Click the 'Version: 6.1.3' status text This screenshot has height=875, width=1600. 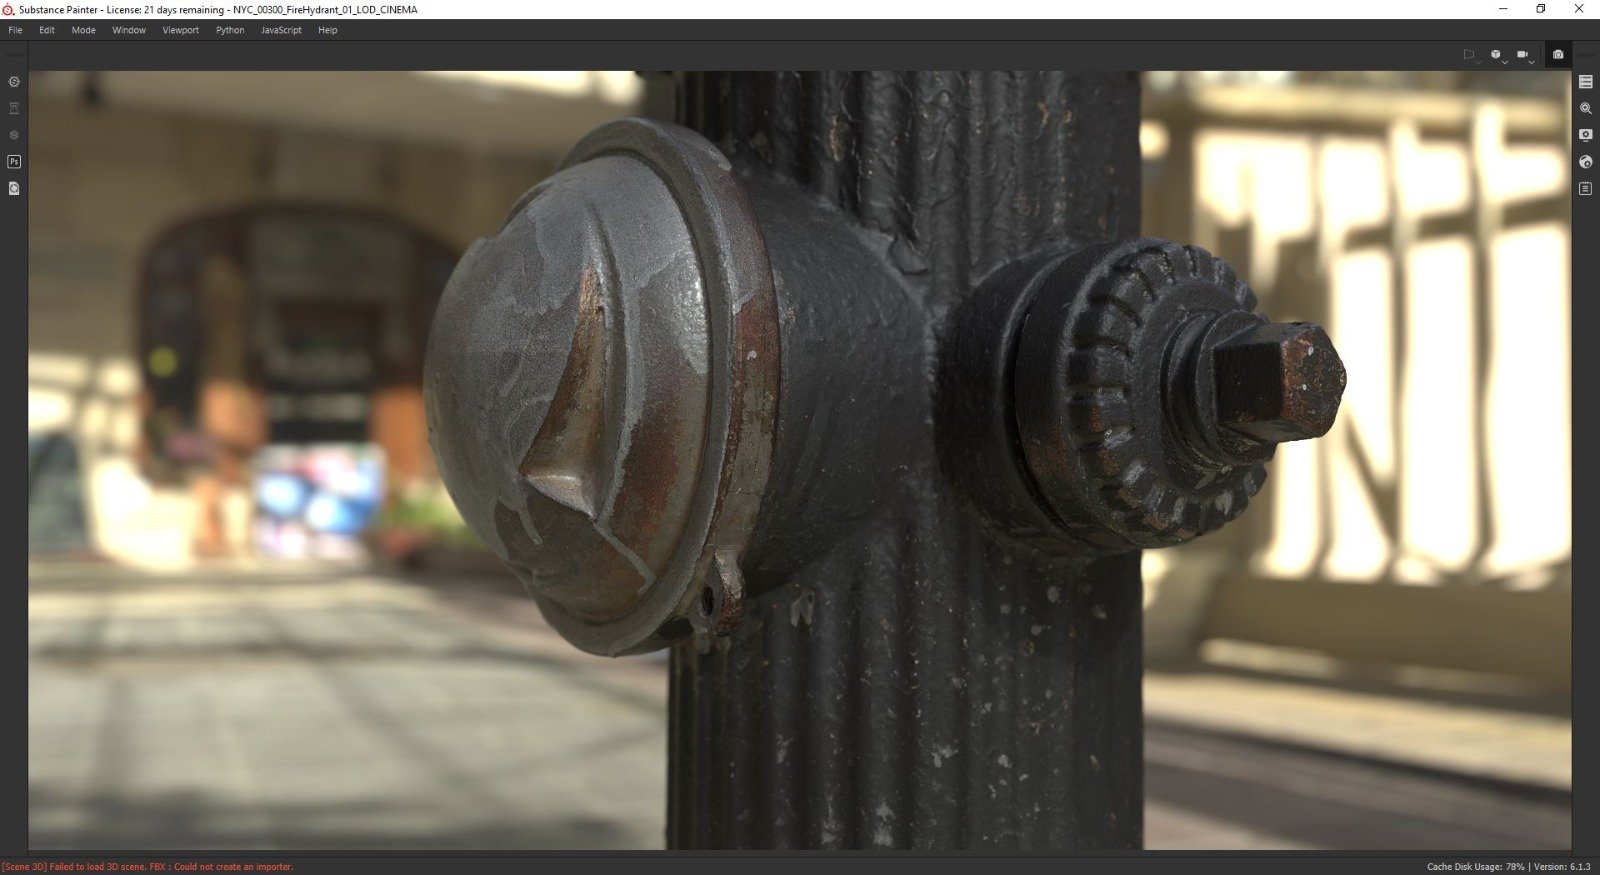click(1562, 867)
